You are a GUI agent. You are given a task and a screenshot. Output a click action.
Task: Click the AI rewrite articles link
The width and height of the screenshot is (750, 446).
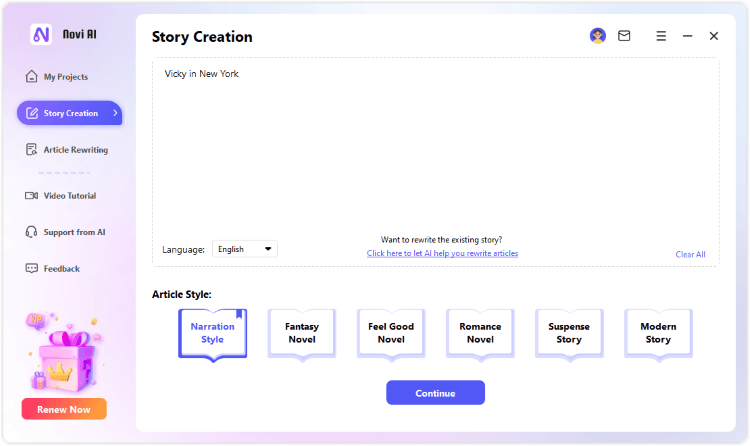pos(442,253)
